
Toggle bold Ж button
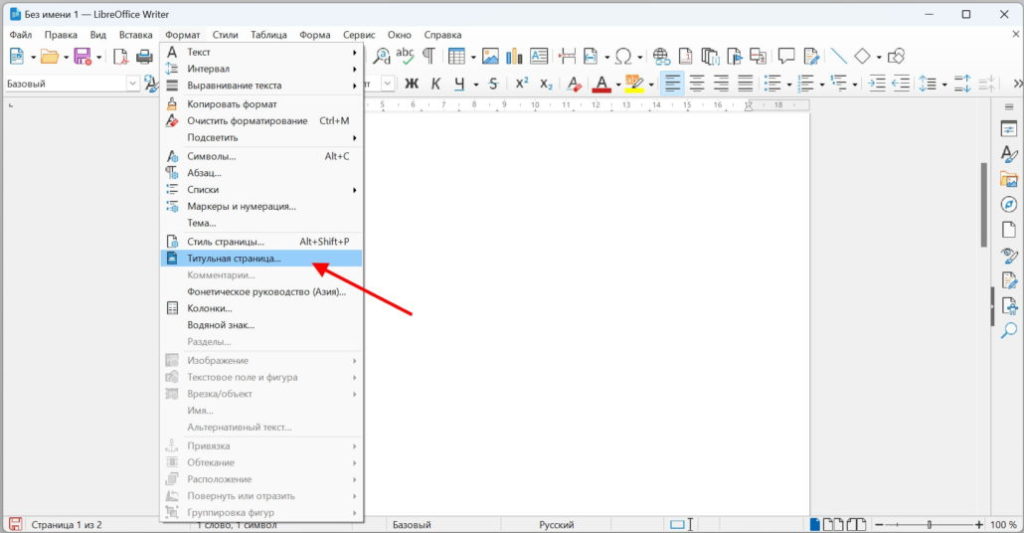point(411,84)
